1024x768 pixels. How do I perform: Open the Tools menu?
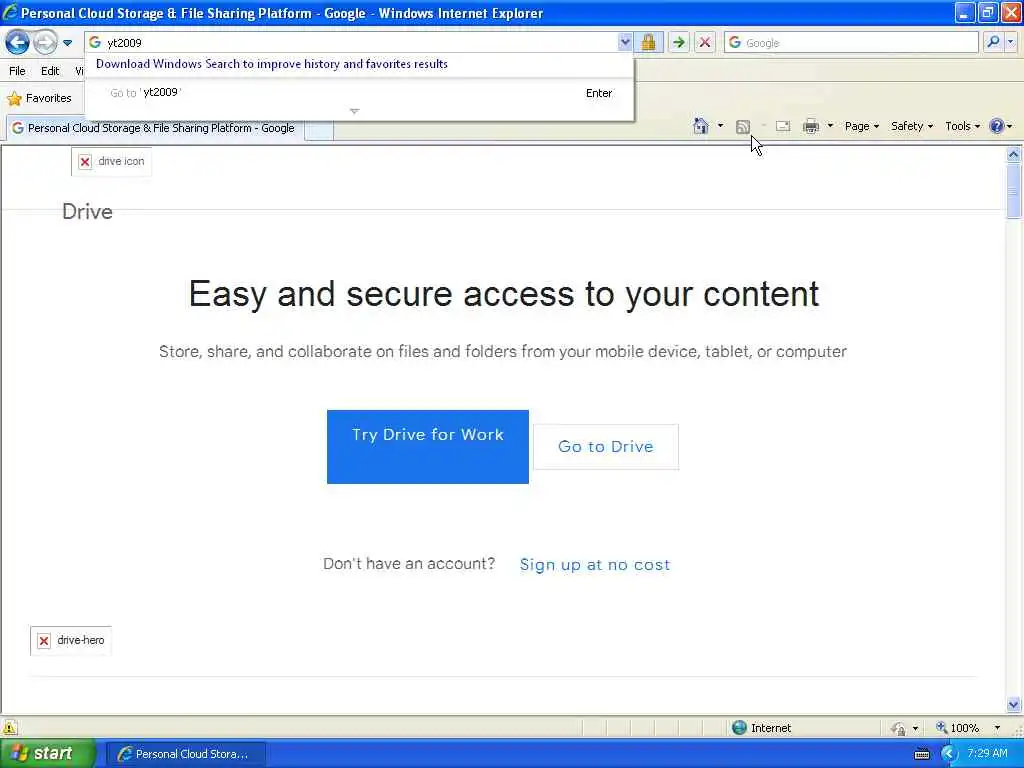(963, 126)
